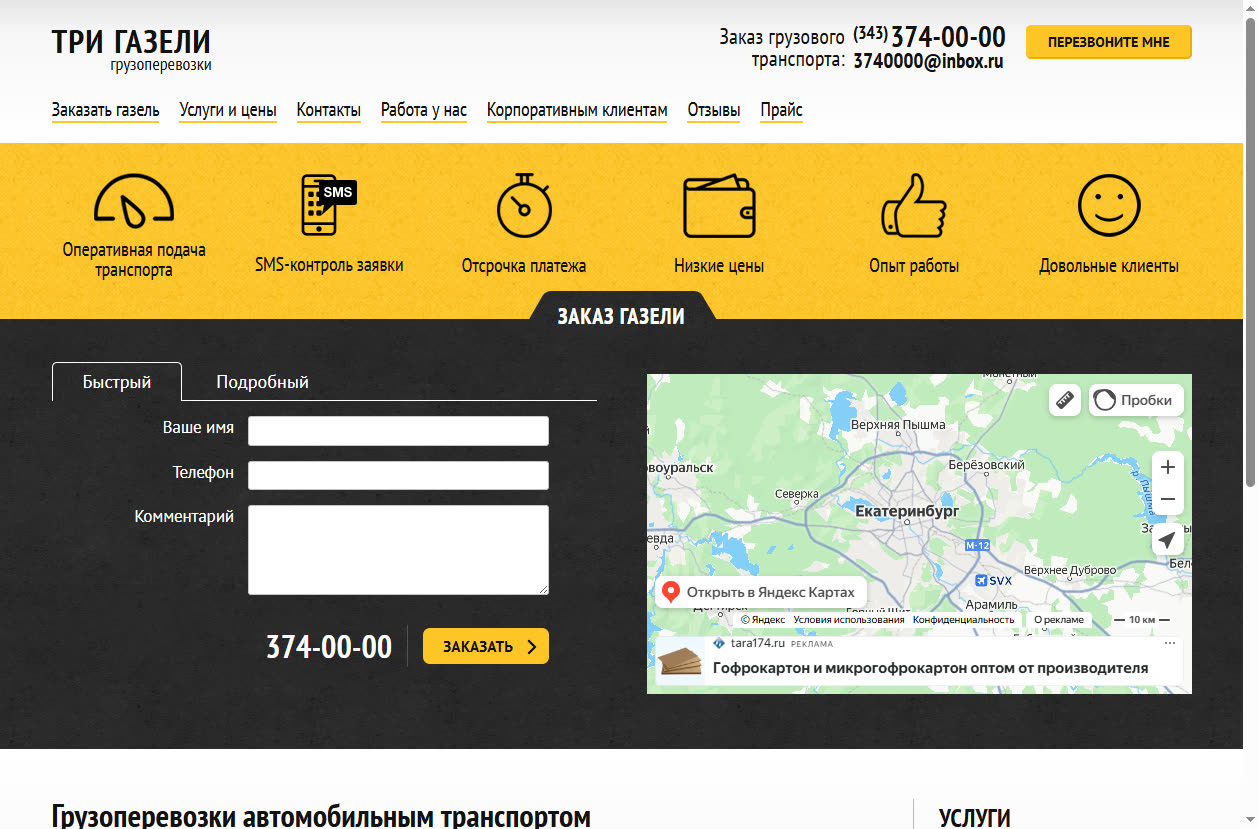Open the Контакты menu item
The image size is (1258, 829).
point(329,110)
